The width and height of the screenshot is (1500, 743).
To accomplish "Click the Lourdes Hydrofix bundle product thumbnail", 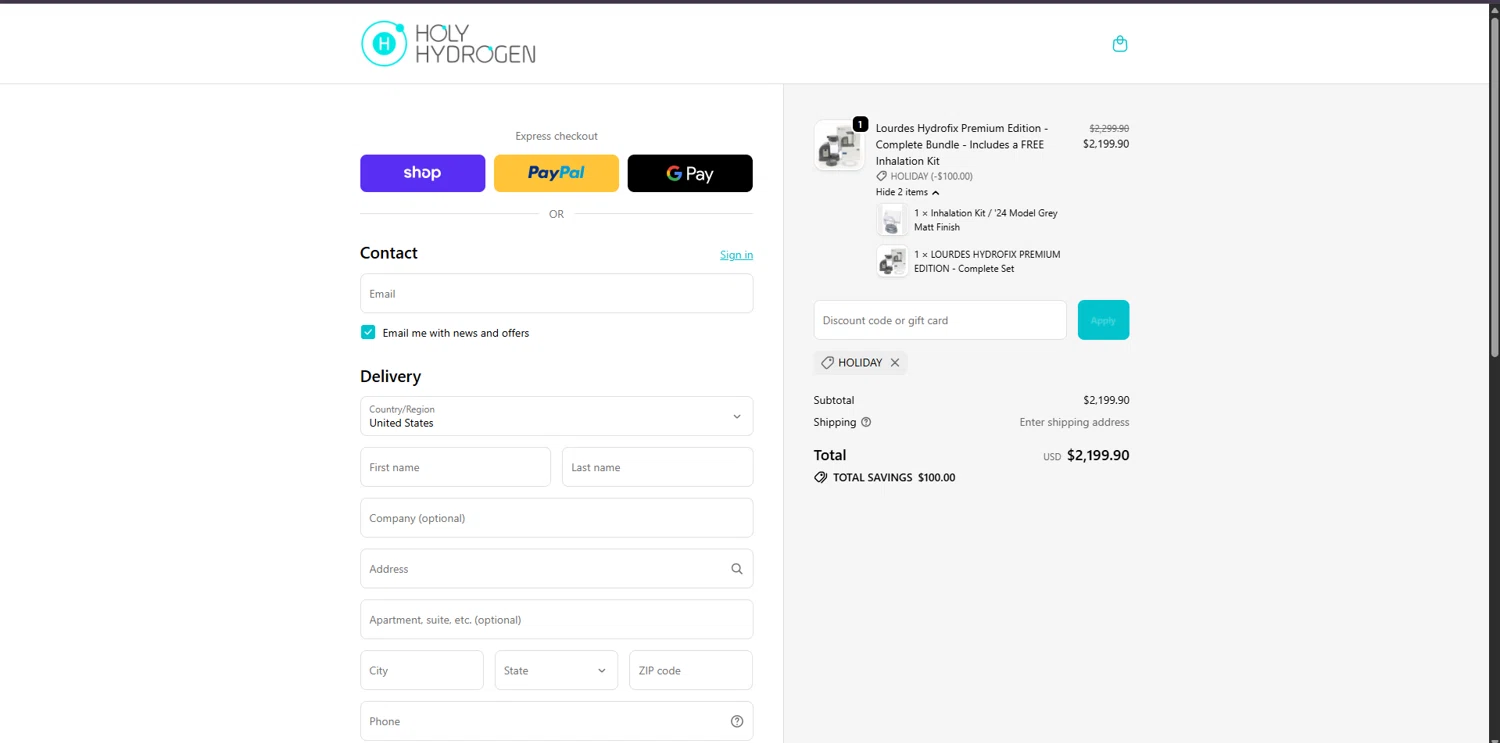I will [x=839, y=146].
